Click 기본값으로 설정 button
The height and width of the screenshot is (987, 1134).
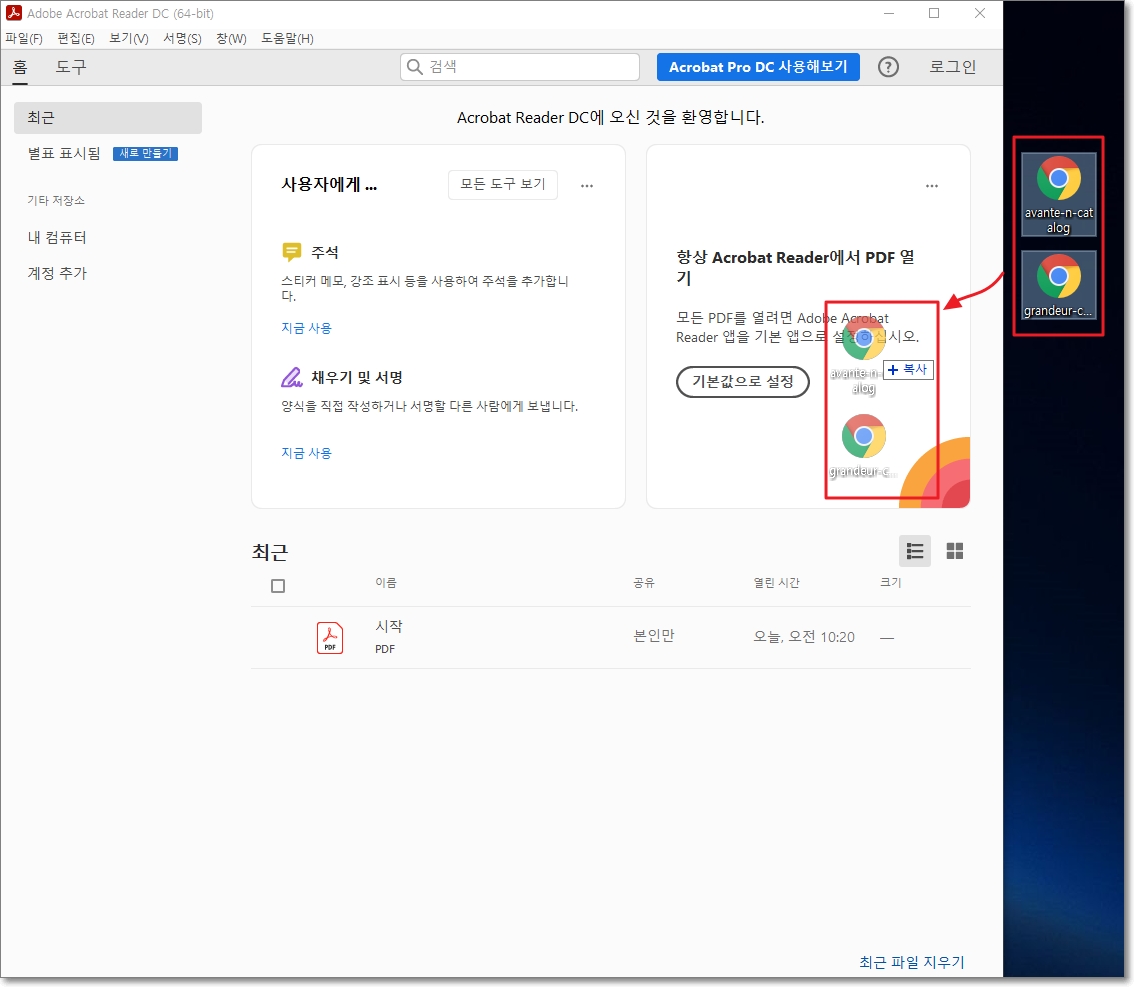(743, 381)
